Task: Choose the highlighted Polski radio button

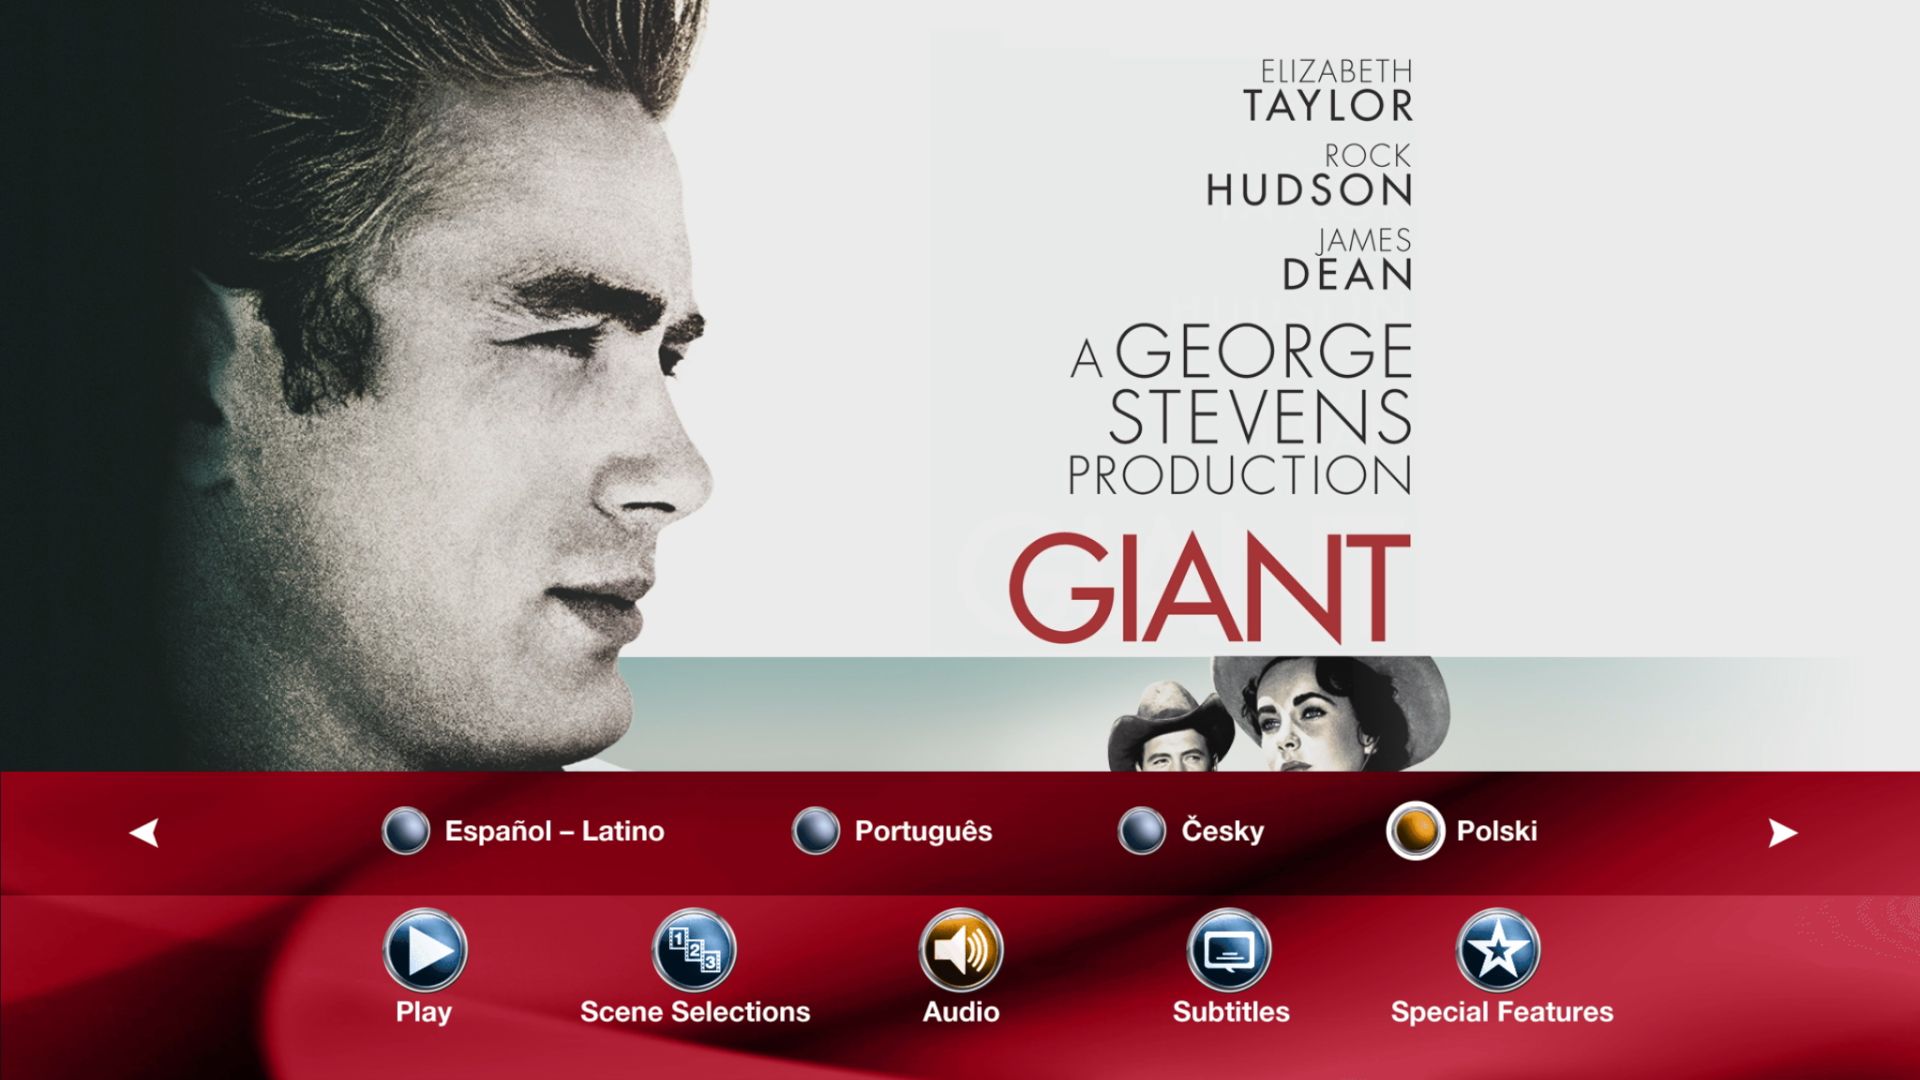Action: coord(1415,831)
